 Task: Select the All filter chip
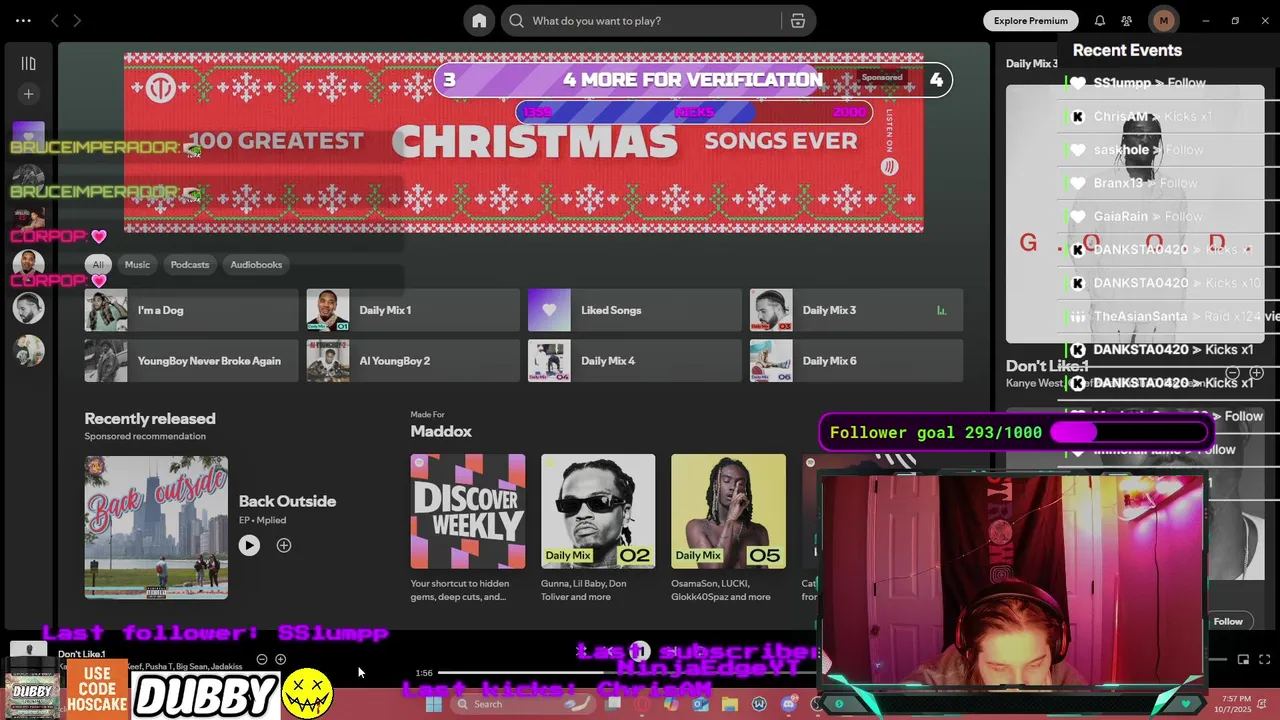coord(97,265)
